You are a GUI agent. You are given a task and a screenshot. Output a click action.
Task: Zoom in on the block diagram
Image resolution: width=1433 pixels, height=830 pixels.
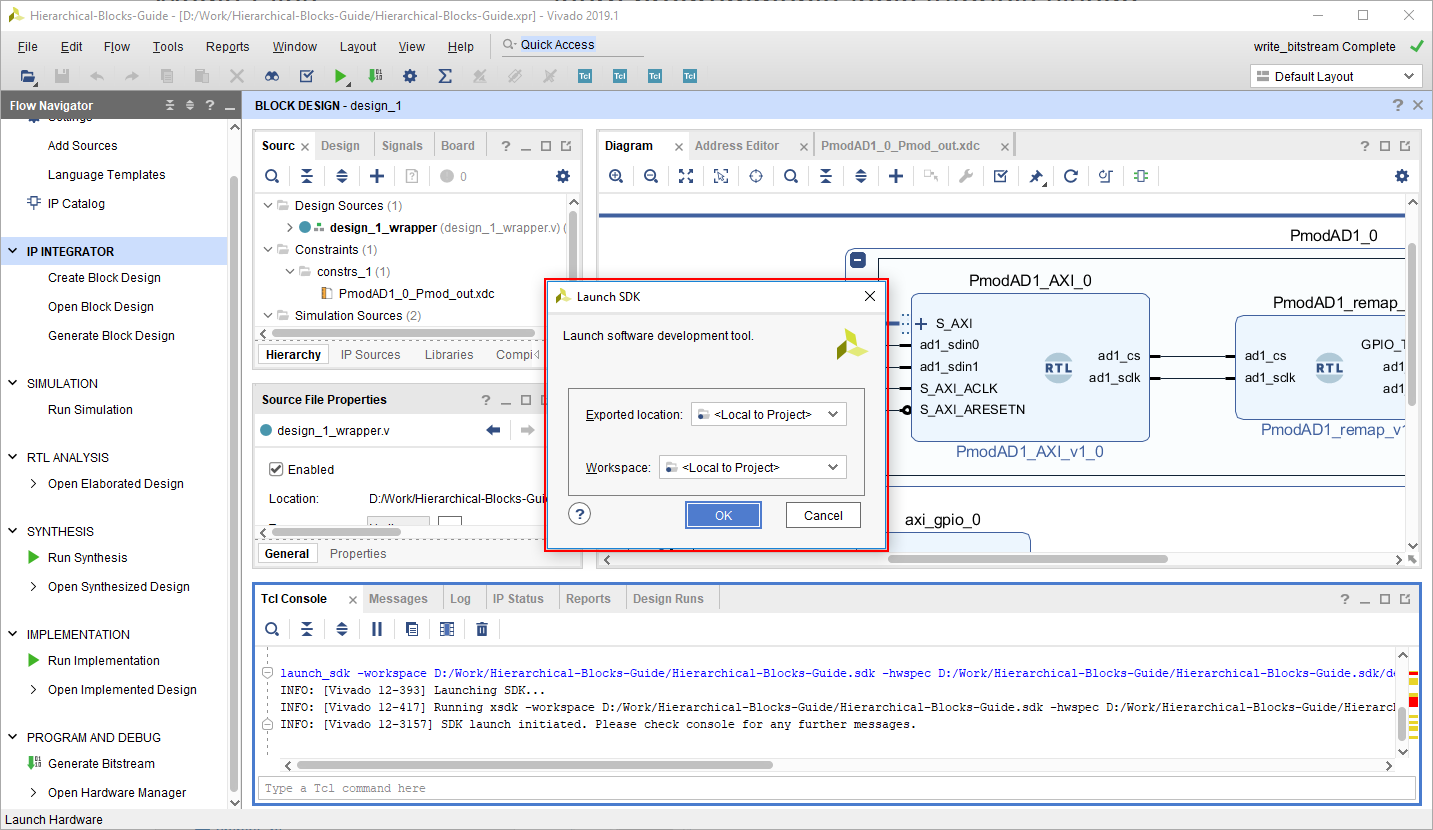pyautogui.click(x=616, y=176)
